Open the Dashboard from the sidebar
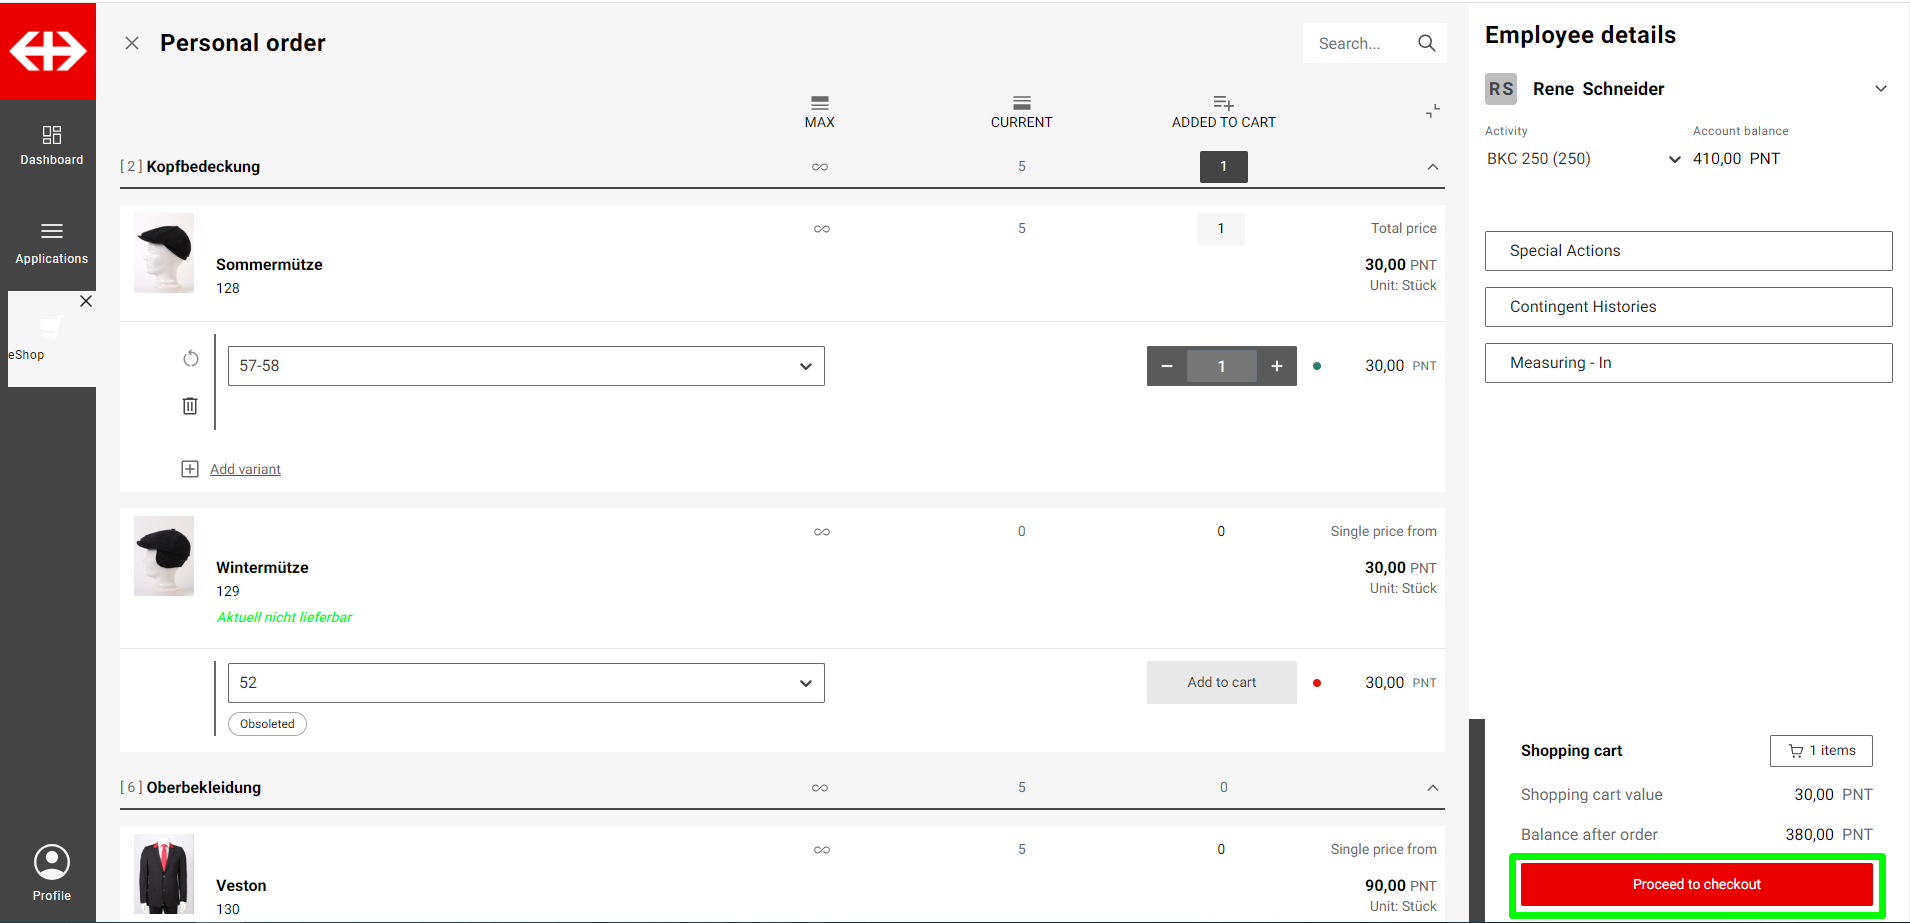Screen dimensions: 1910x923 [x=52, y=145]
